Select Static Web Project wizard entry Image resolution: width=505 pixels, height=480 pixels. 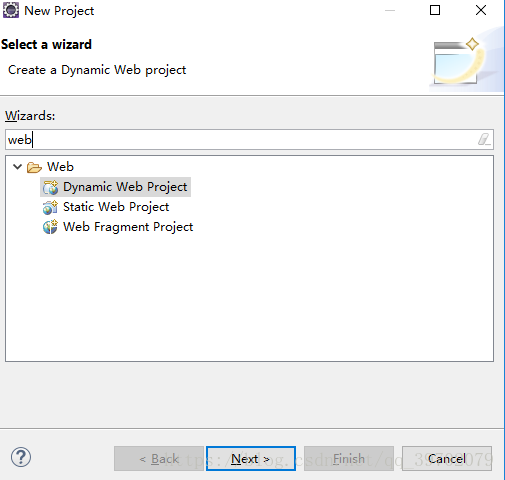116,207
